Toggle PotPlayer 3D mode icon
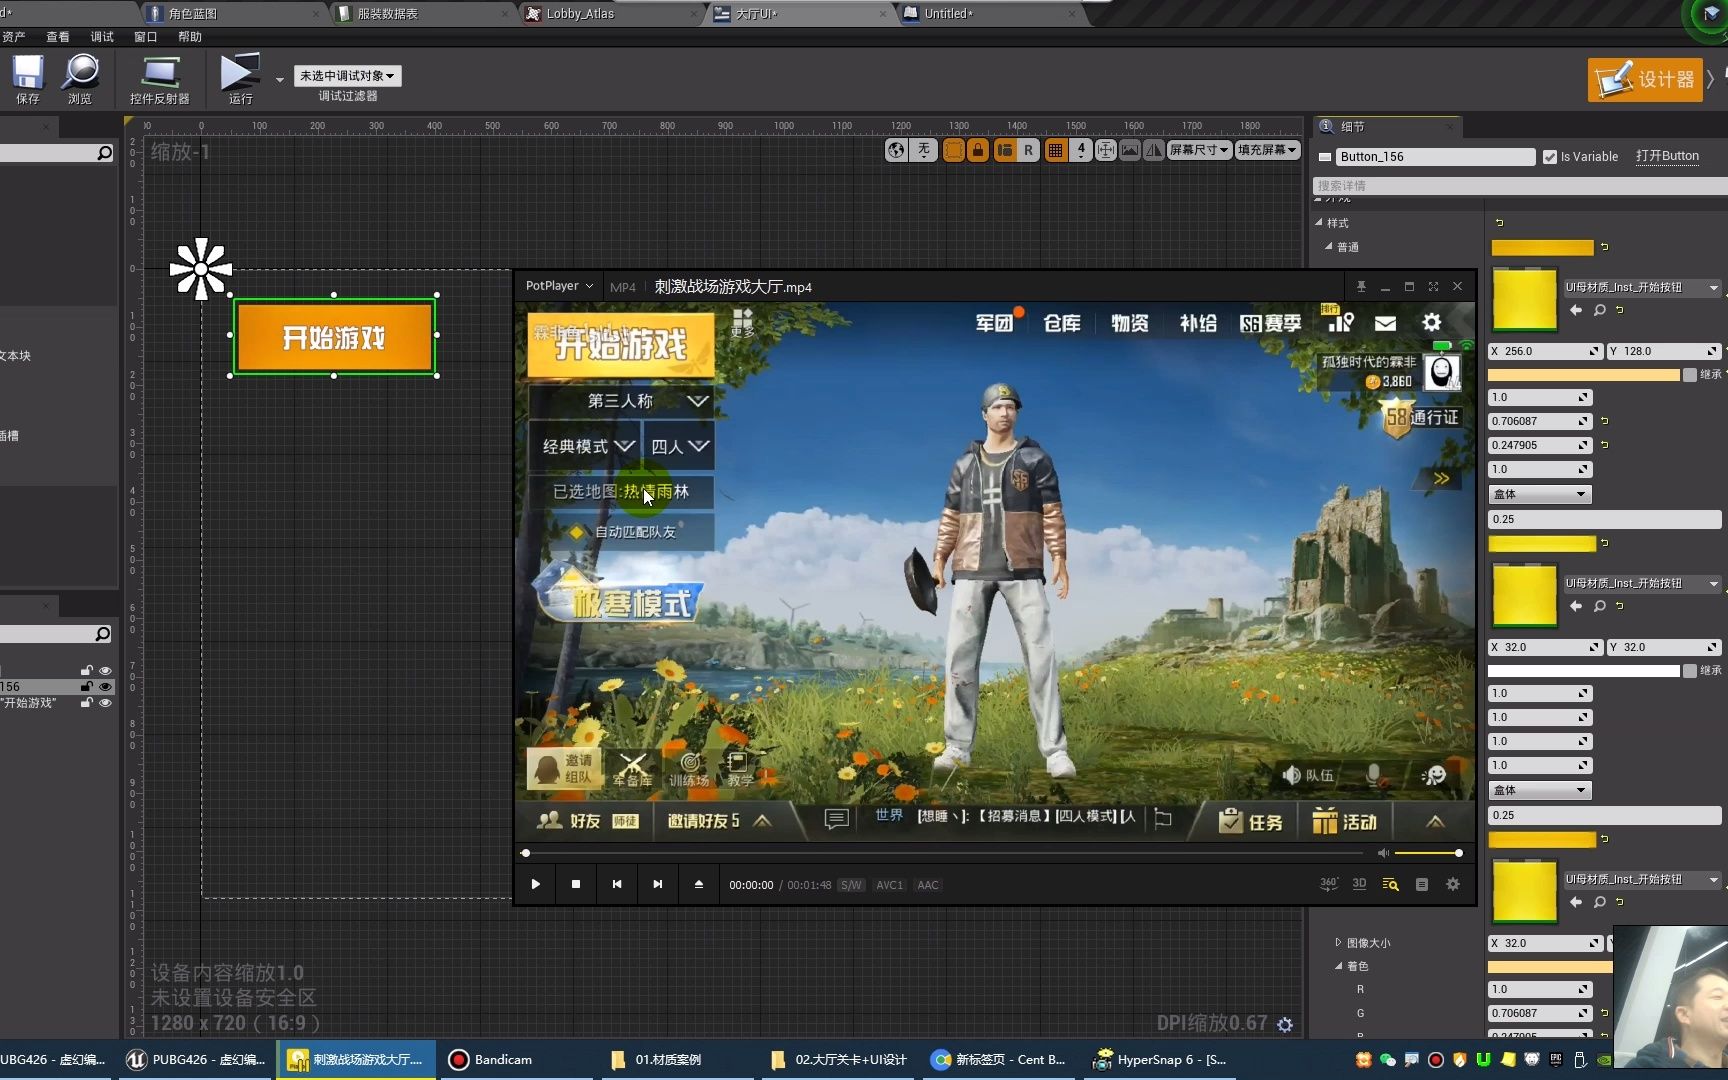This screenshot has height=1080, width=1728. [1359, 884]
